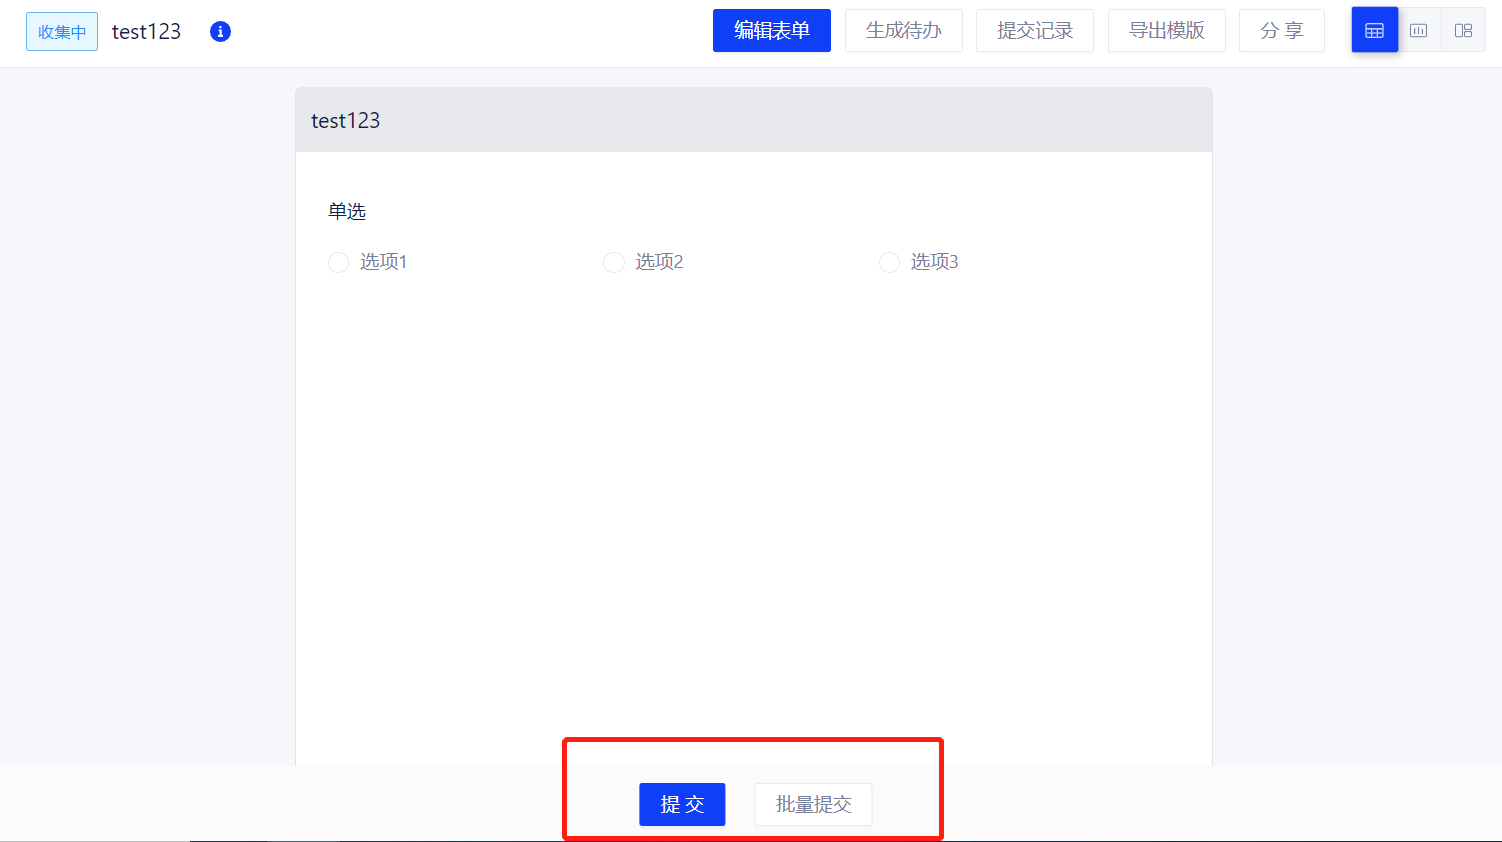Screen dimensions: 1502x842
Task: Click the 选项3 option label text
Action: [934, 262]
